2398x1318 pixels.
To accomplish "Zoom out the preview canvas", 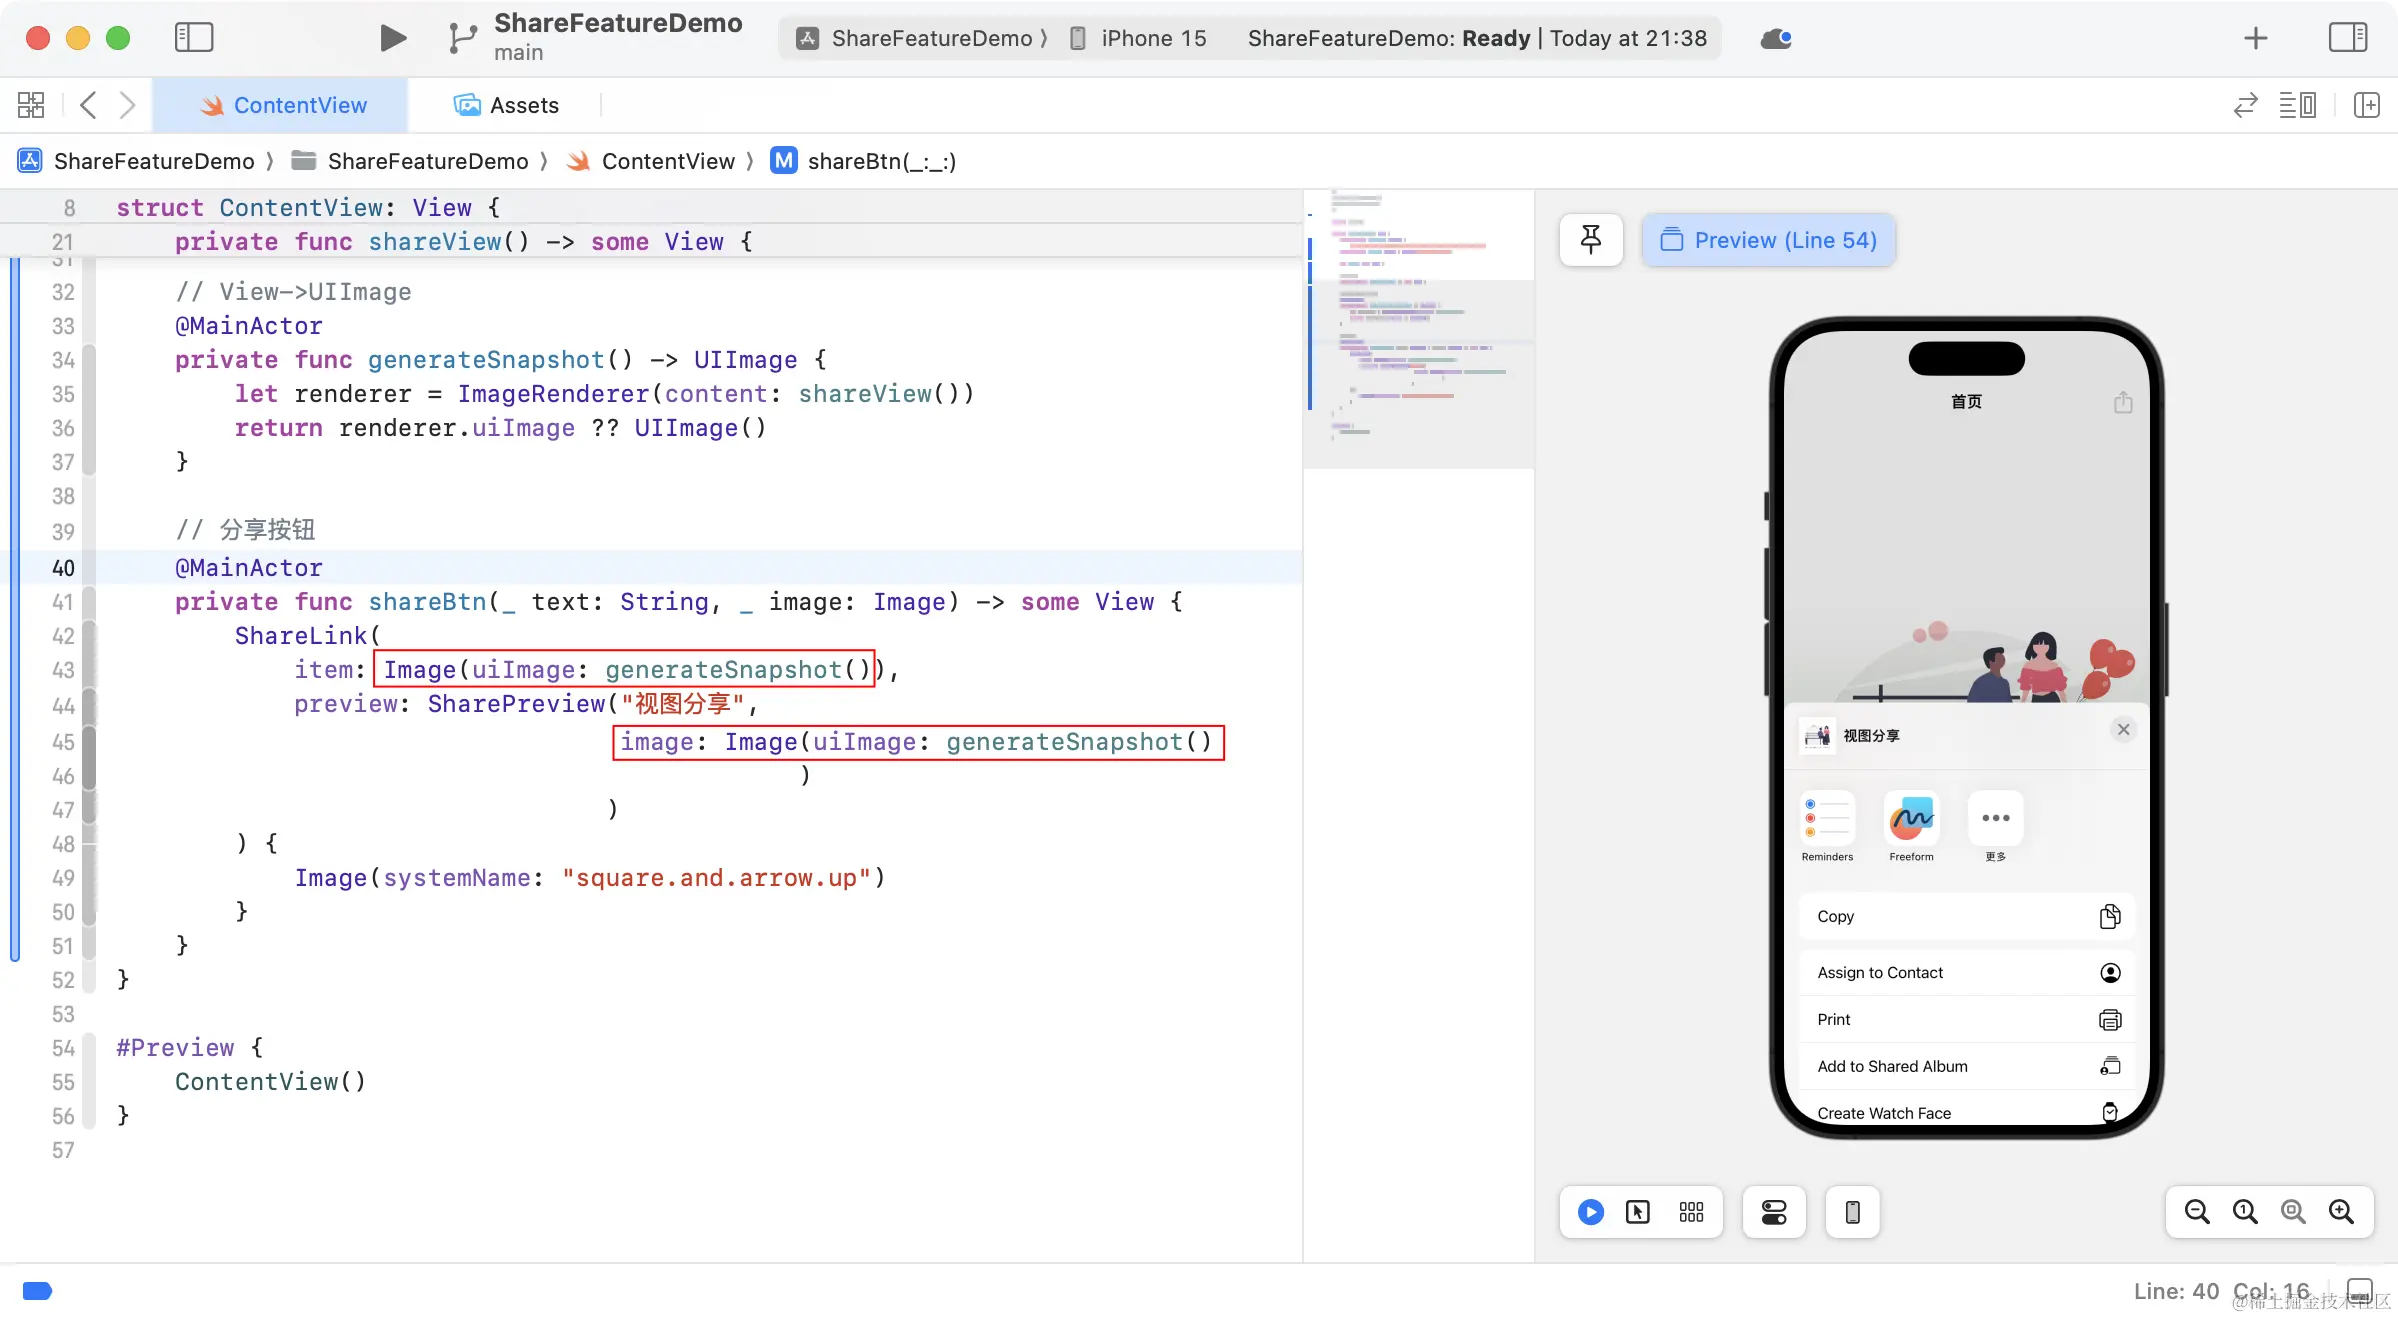I will tap(2197, 1212).
